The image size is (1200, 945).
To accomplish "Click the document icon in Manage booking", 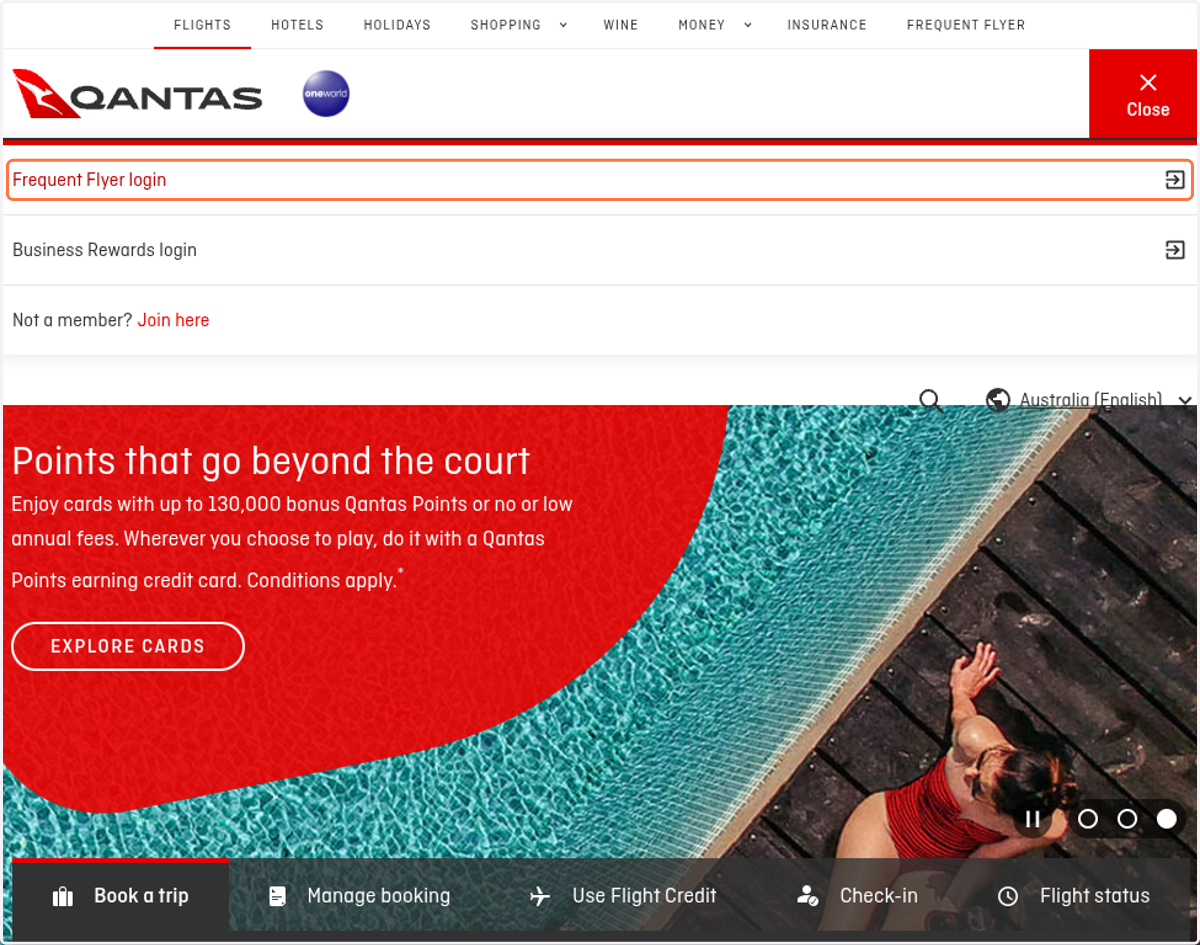I will (x=278, y=896).
